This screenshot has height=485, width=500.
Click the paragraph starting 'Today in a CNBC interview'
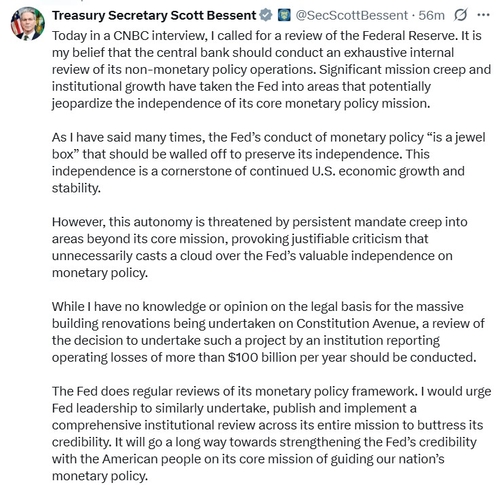tap(271, 69)
